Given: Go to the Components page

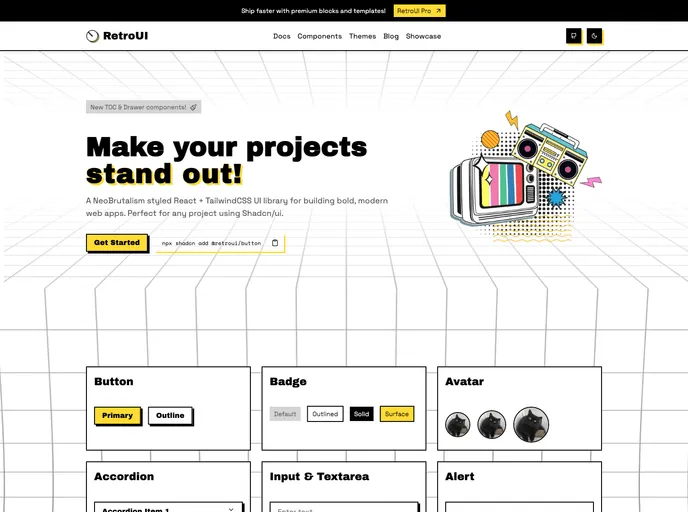Looking at the screenshot, I should [x=320, y=36].
